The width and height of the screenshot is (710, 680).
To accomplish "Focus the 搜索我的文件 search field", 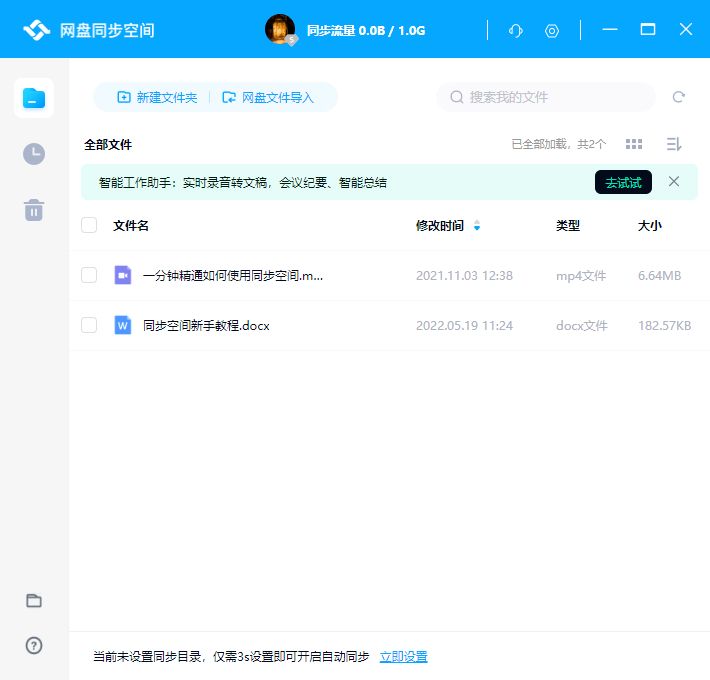I will [546, 97].
